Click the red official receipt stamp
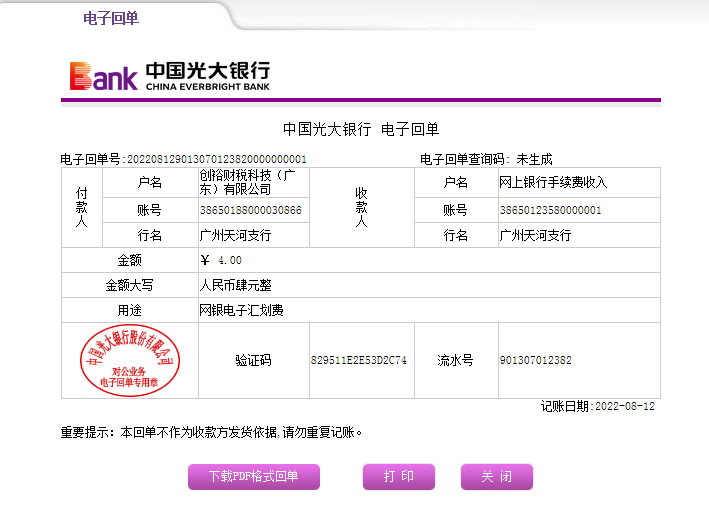 [x=130, y=360]
